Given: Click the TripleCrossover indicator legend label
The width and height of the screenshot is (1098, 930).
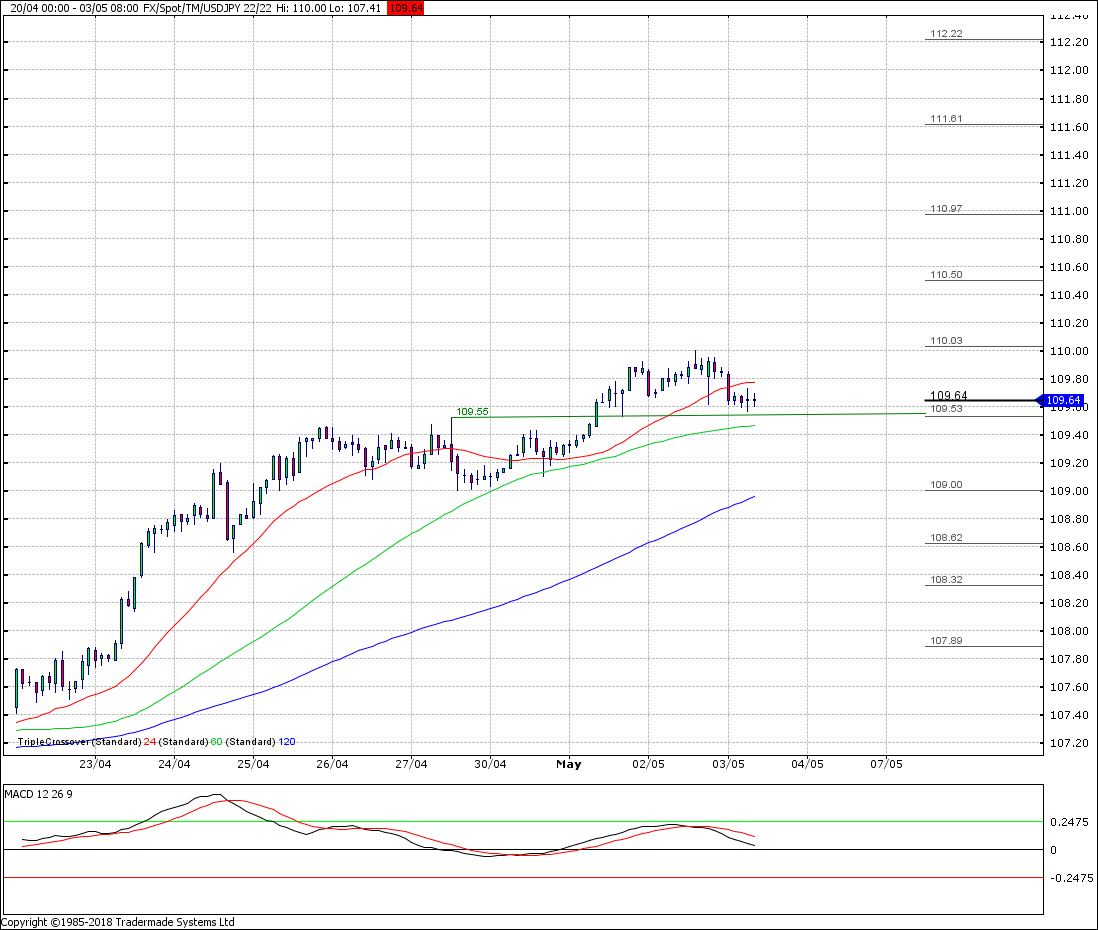Looking at the screenshot, I should tap(53, 742).
